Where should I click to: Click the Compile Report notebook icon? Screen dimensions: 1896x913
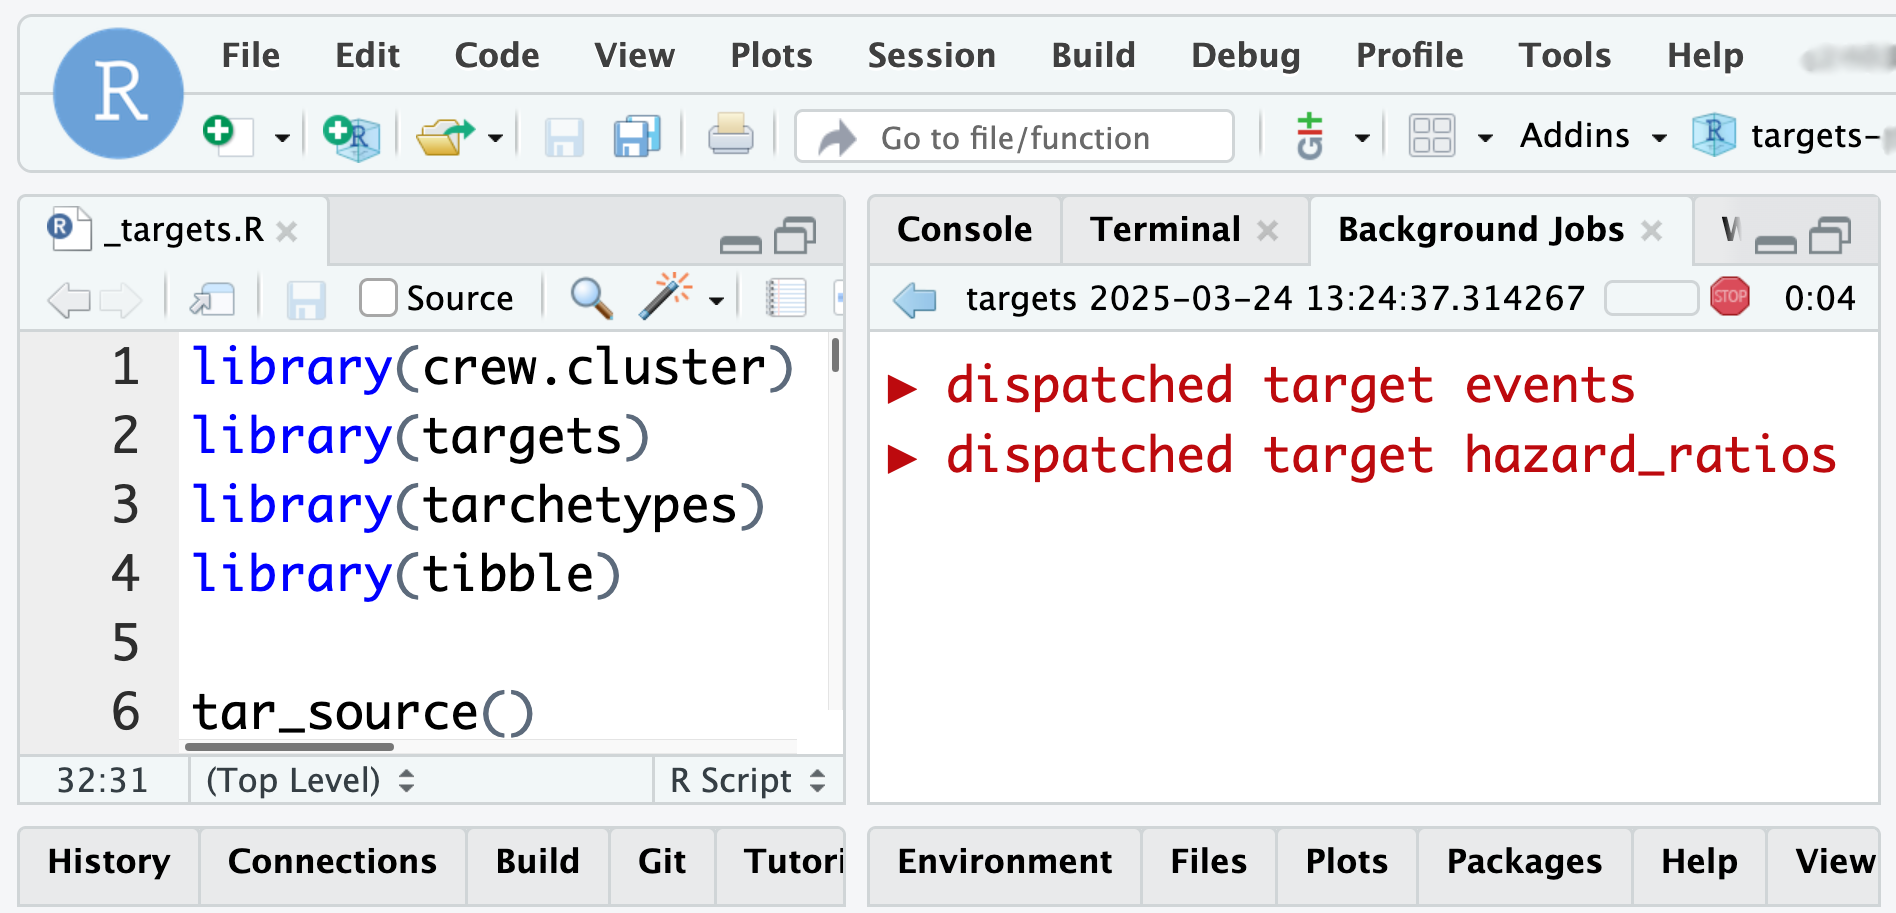(786, 298)
